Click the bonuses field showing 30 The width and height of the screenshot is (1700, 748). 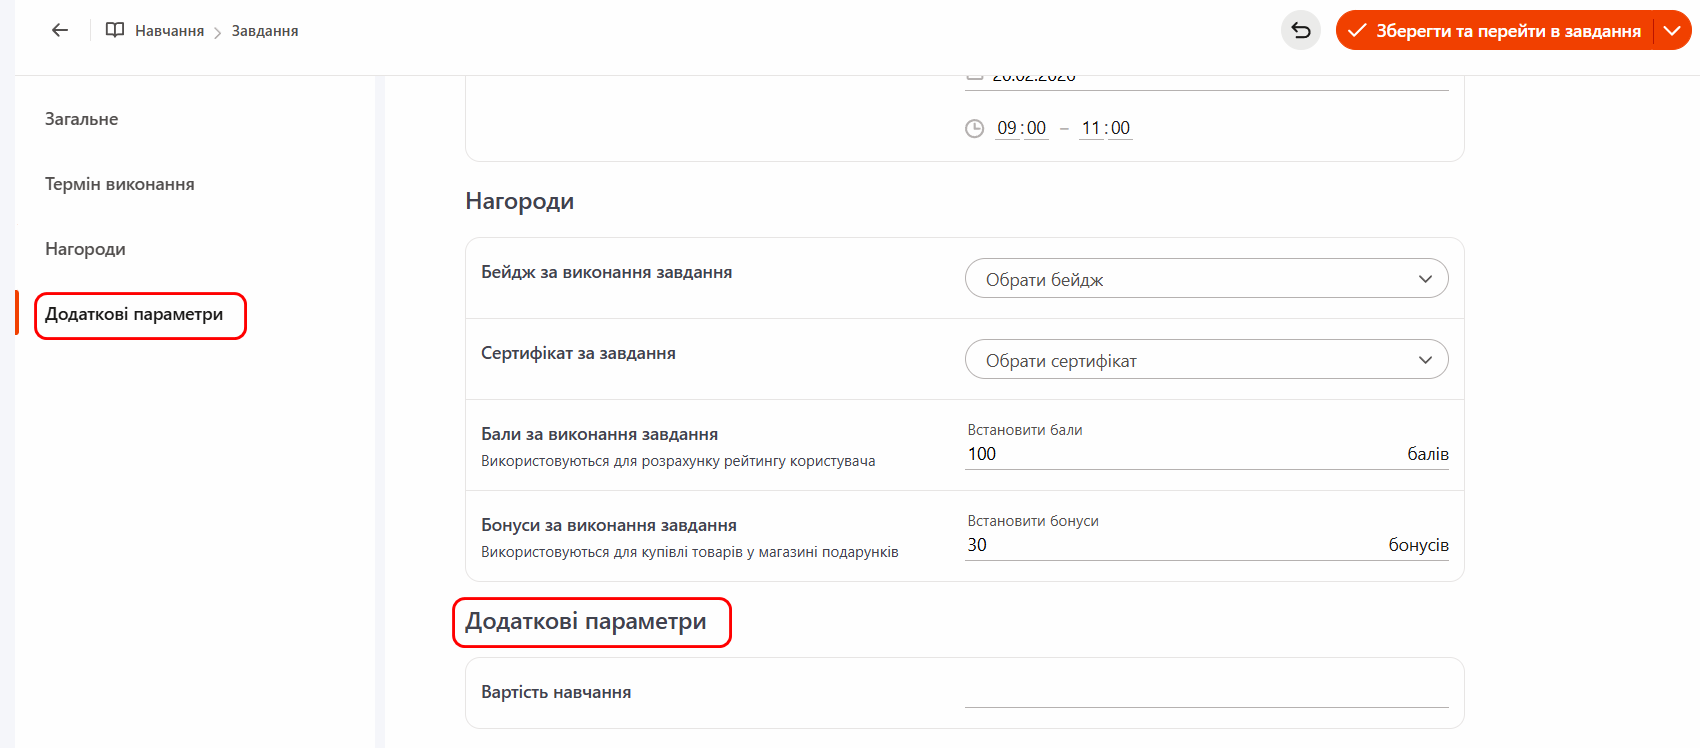[1170, 545]
